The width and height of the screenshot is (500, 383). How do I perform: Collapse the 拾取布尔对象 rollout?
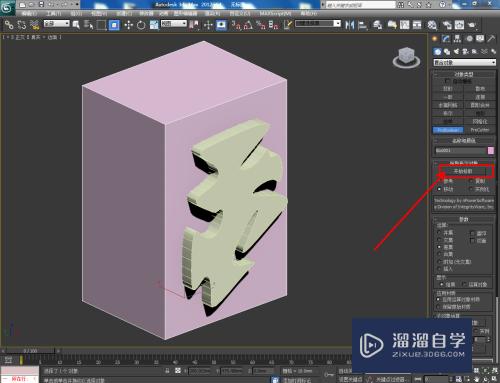[x=464, y=163]
